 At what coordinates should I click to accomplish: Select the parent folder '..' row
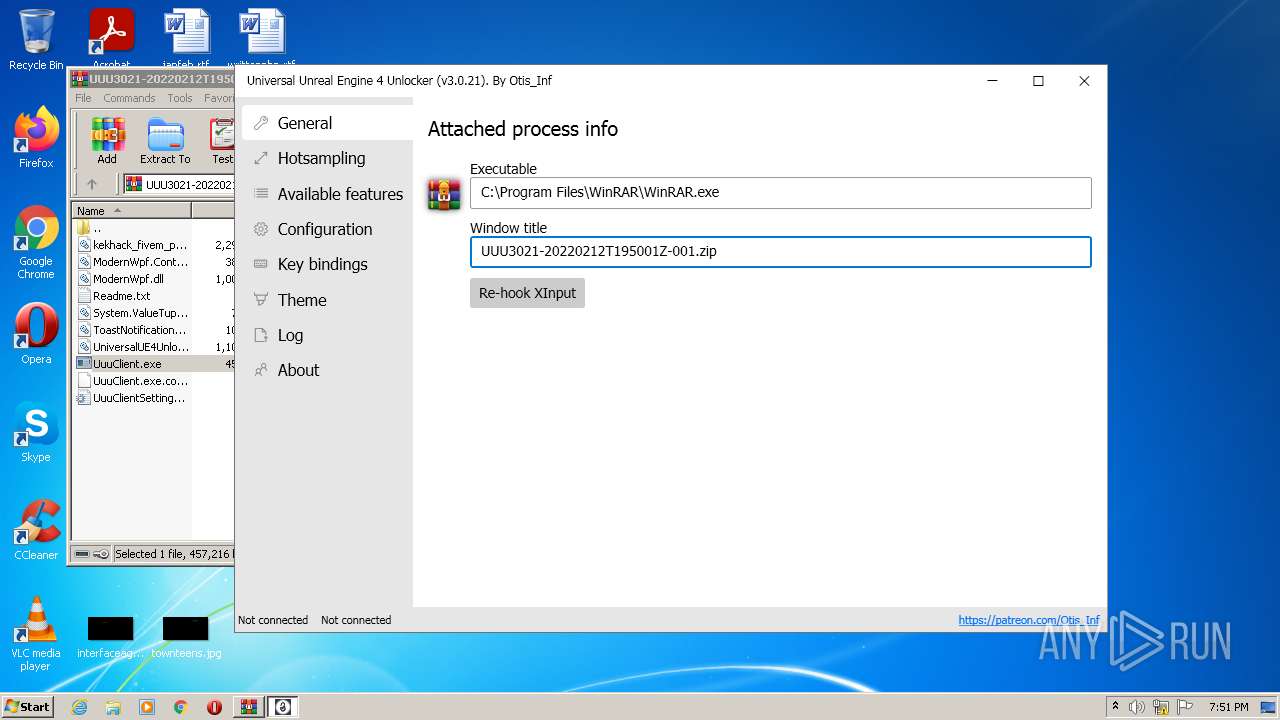pos(154,228)
